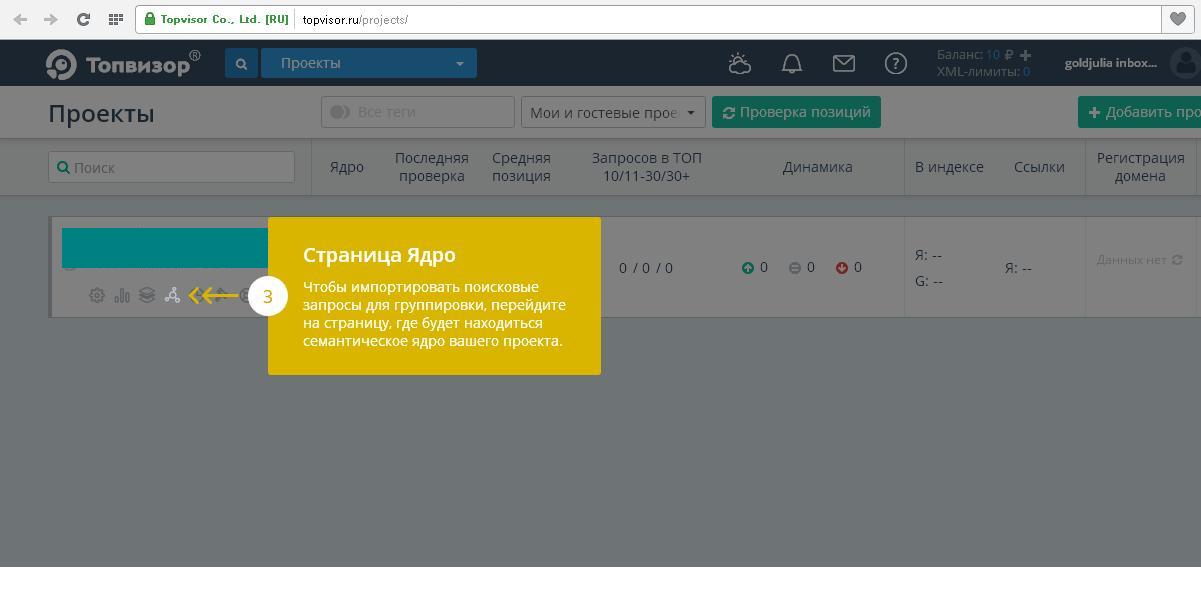
Task: Open the Проекты section dropdown
Action: click(x=369, y=63)
